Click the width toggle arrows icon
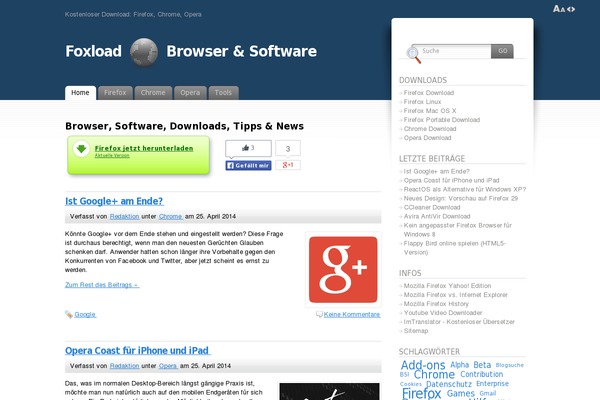Viewport: 600px width, 400px height. pyautogui.click(x=571, y=9)
